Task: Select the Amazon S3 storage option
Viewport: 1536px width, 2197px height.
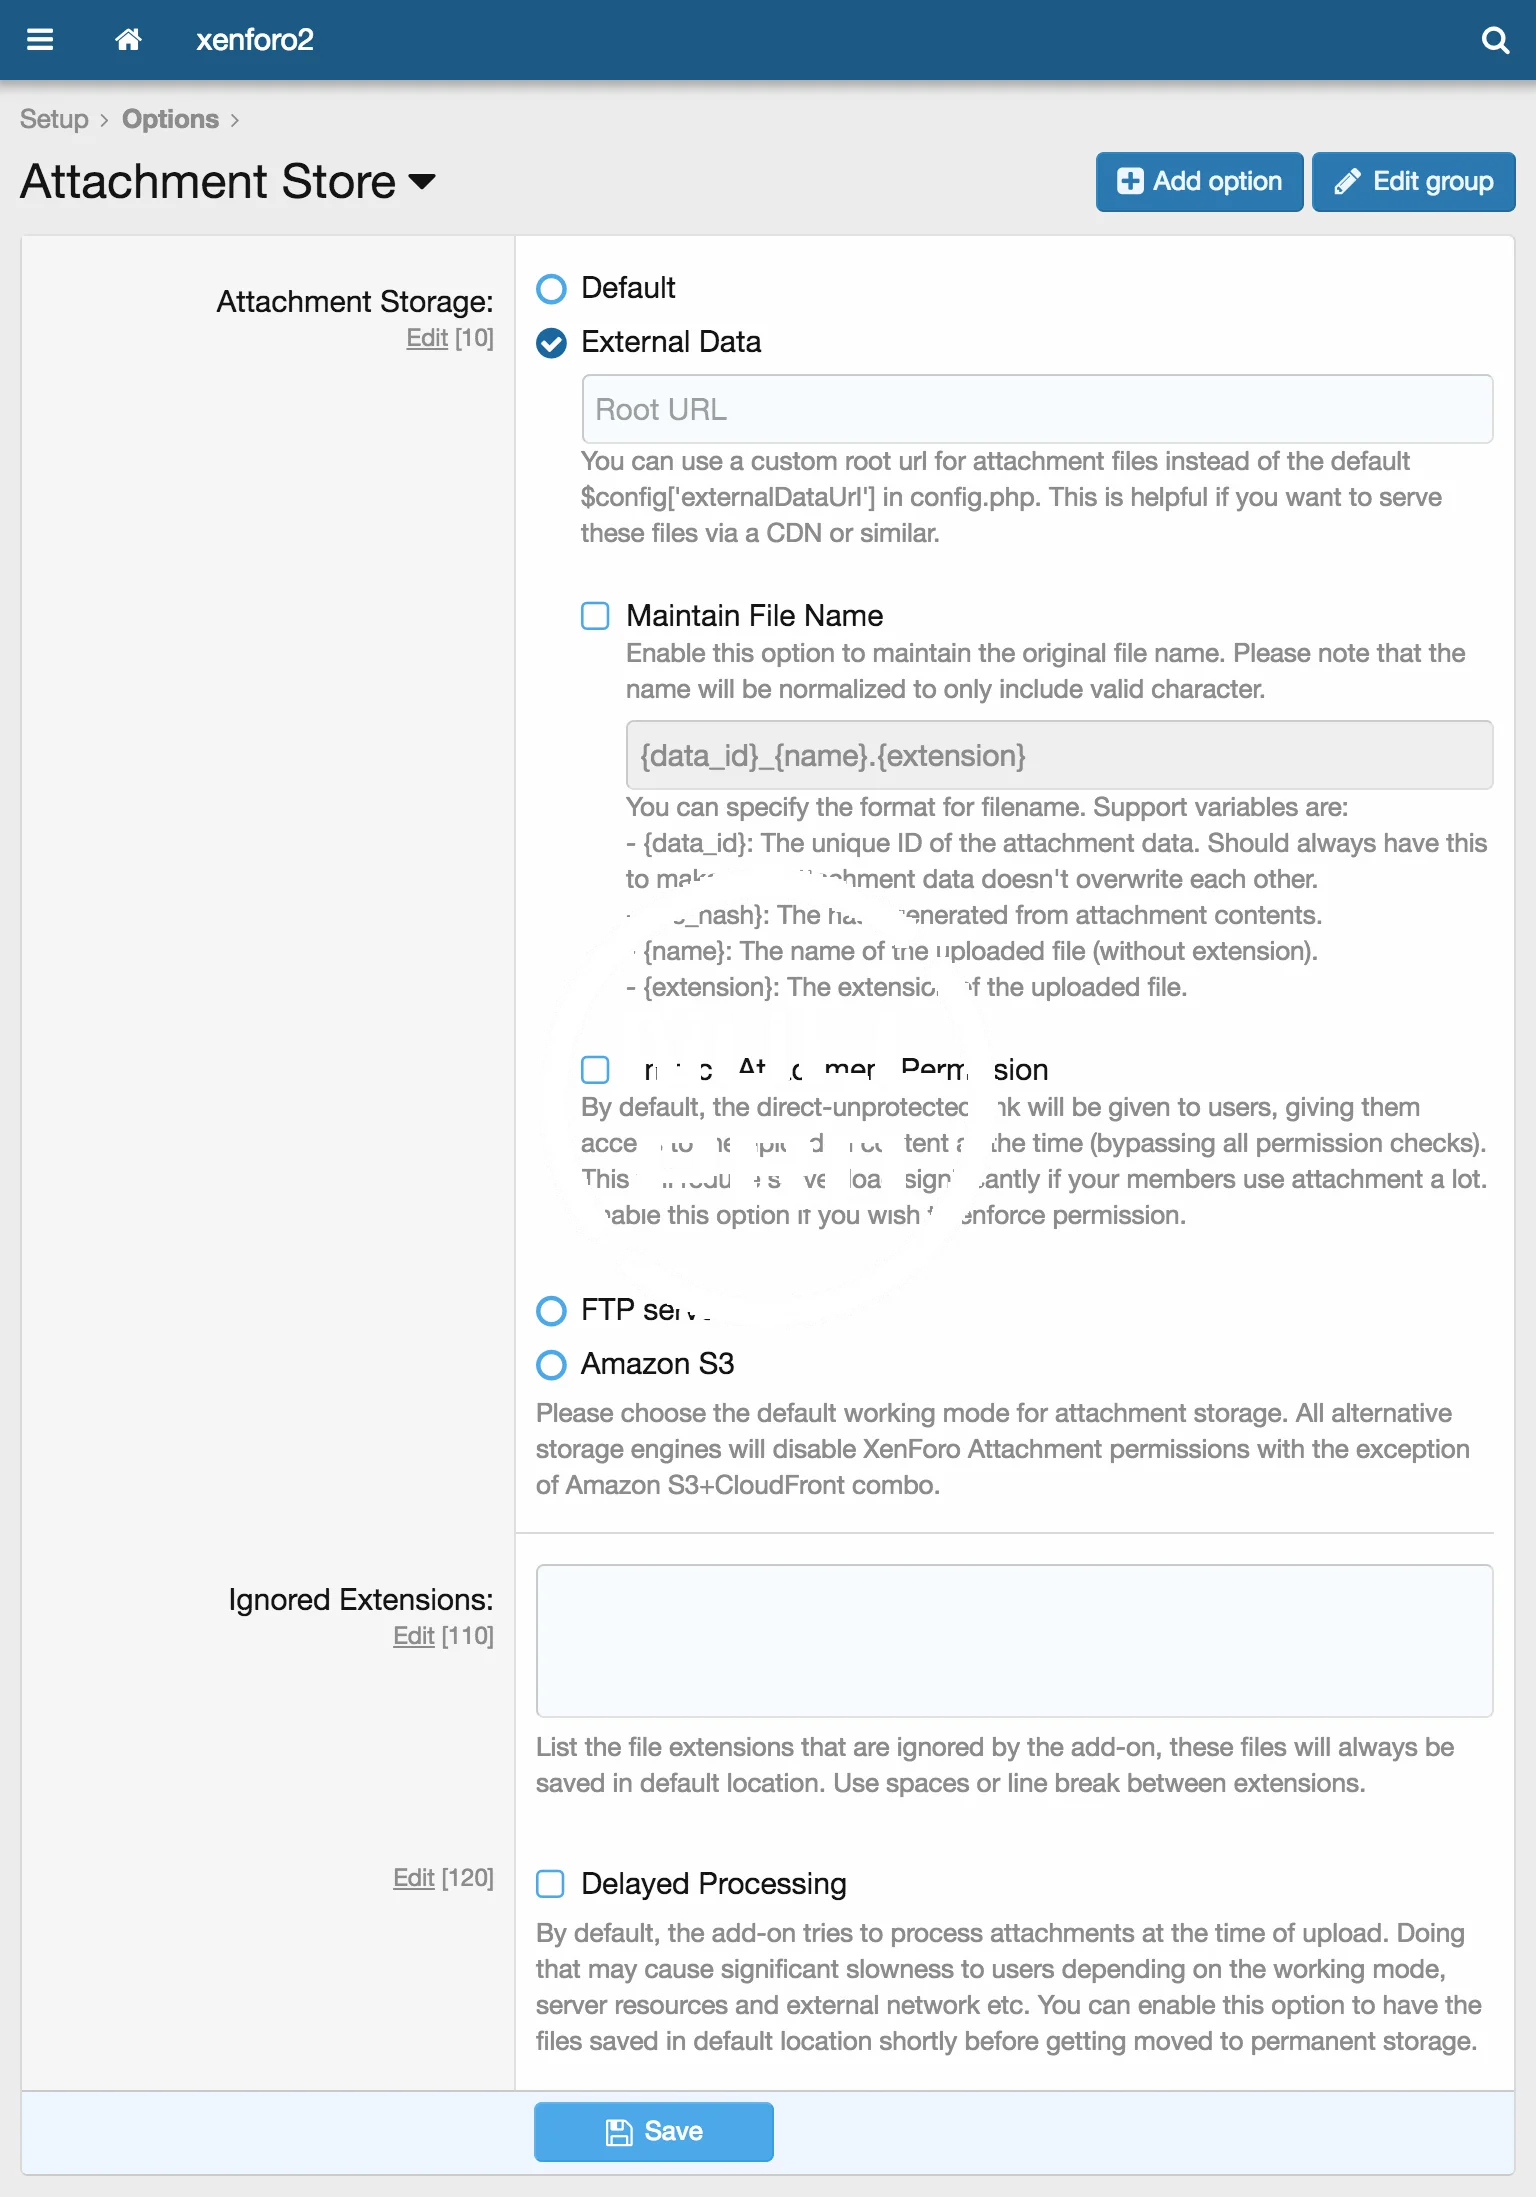Action: 551,1364
